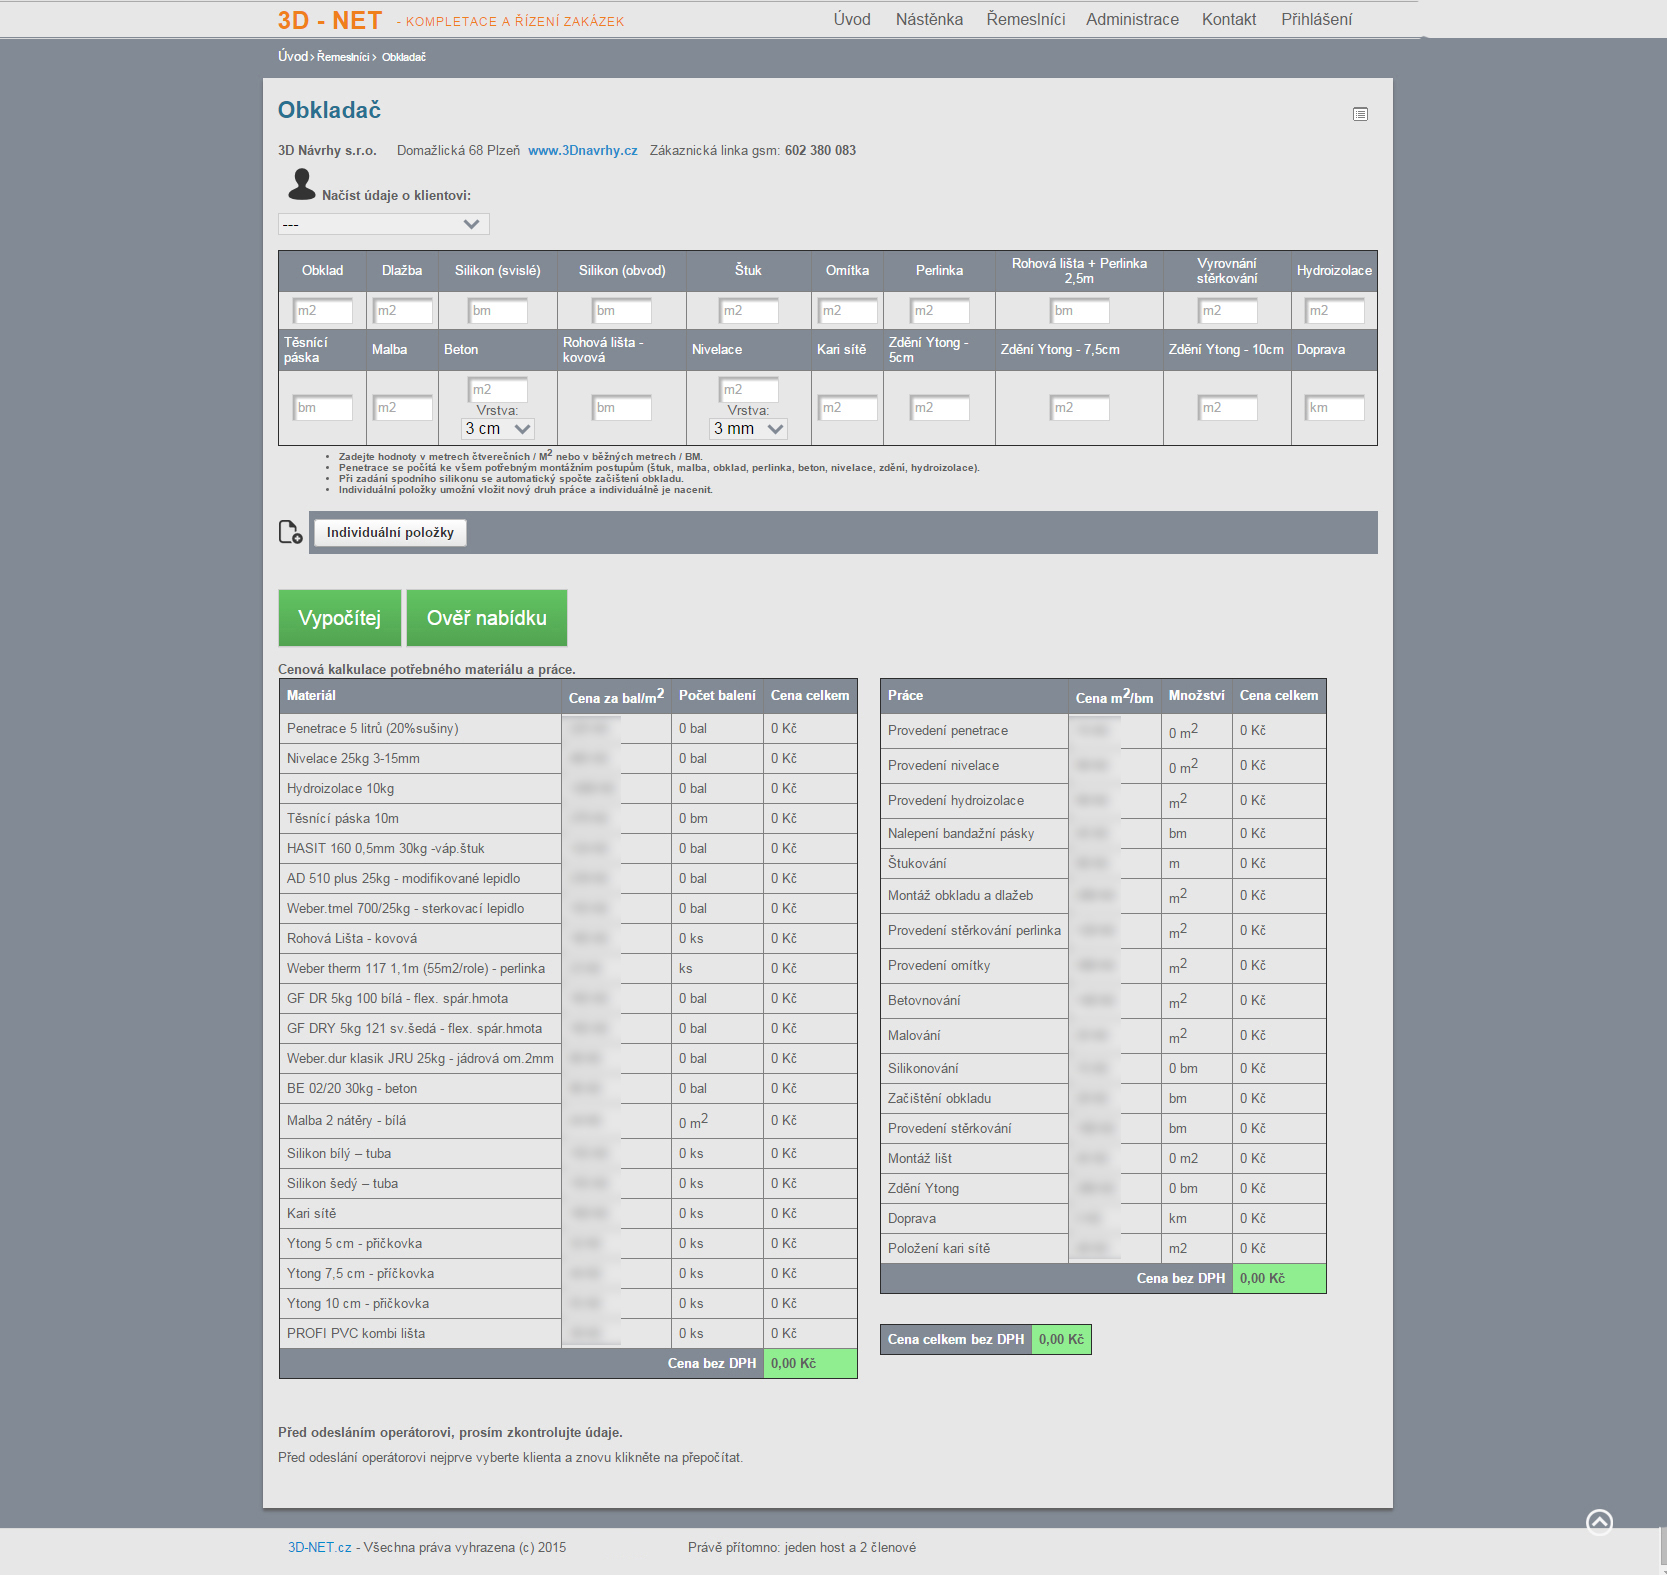This screenshot has width=1667, height=1575.
Task: Click the list icon beside Obkladač heading
Action: coord(1360,114)
